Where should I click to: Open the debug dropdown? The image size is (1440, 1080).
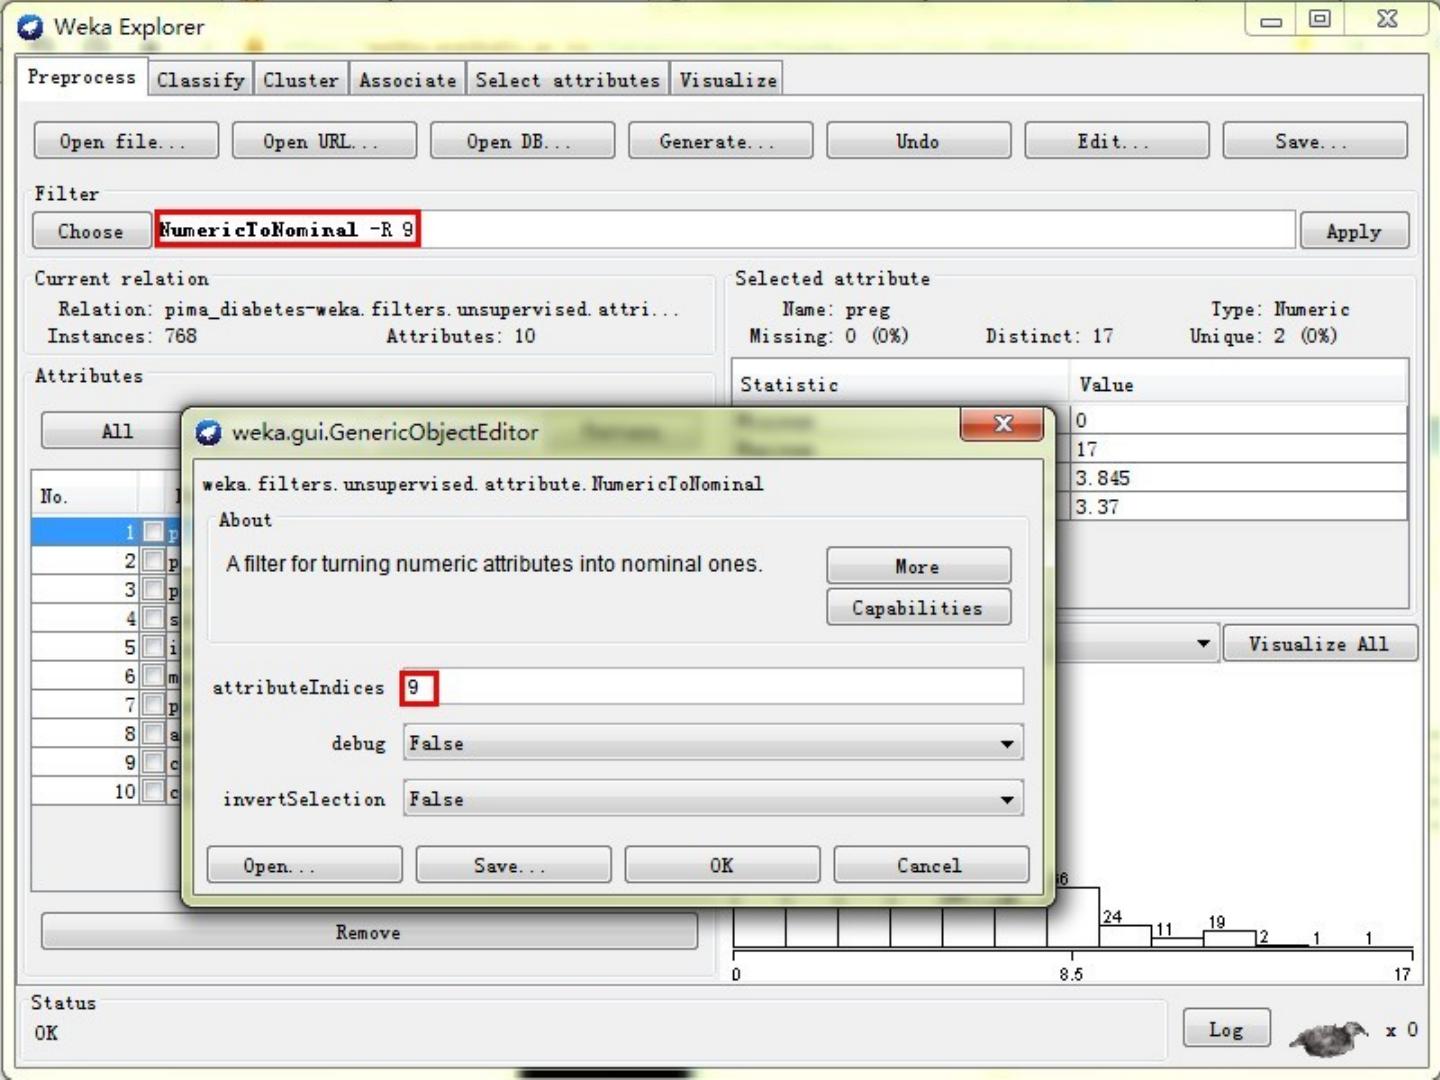click(713, 743)
